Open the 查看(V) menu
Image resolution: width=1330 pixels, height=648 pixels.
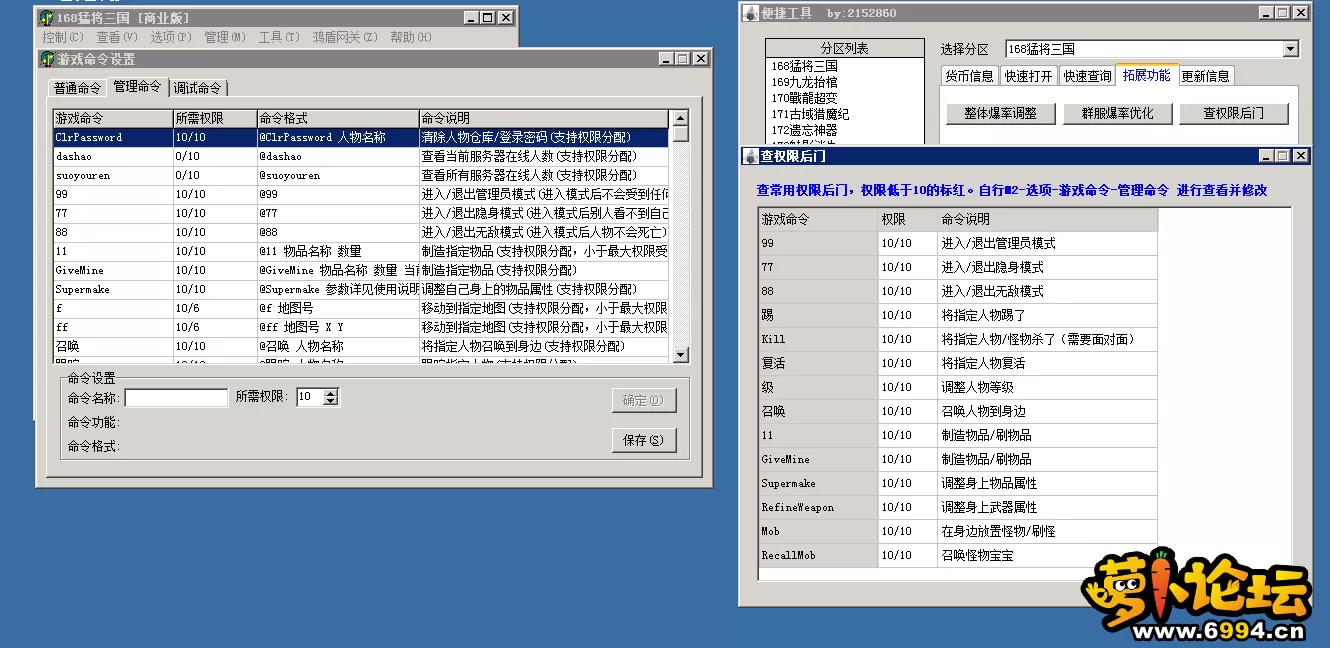[117, 37]
